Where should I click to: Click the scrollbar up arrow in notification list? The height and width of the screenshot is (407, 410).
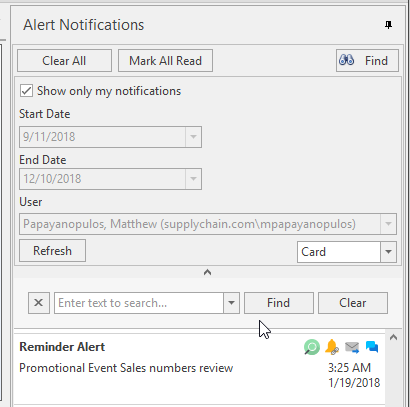[393, 337]
